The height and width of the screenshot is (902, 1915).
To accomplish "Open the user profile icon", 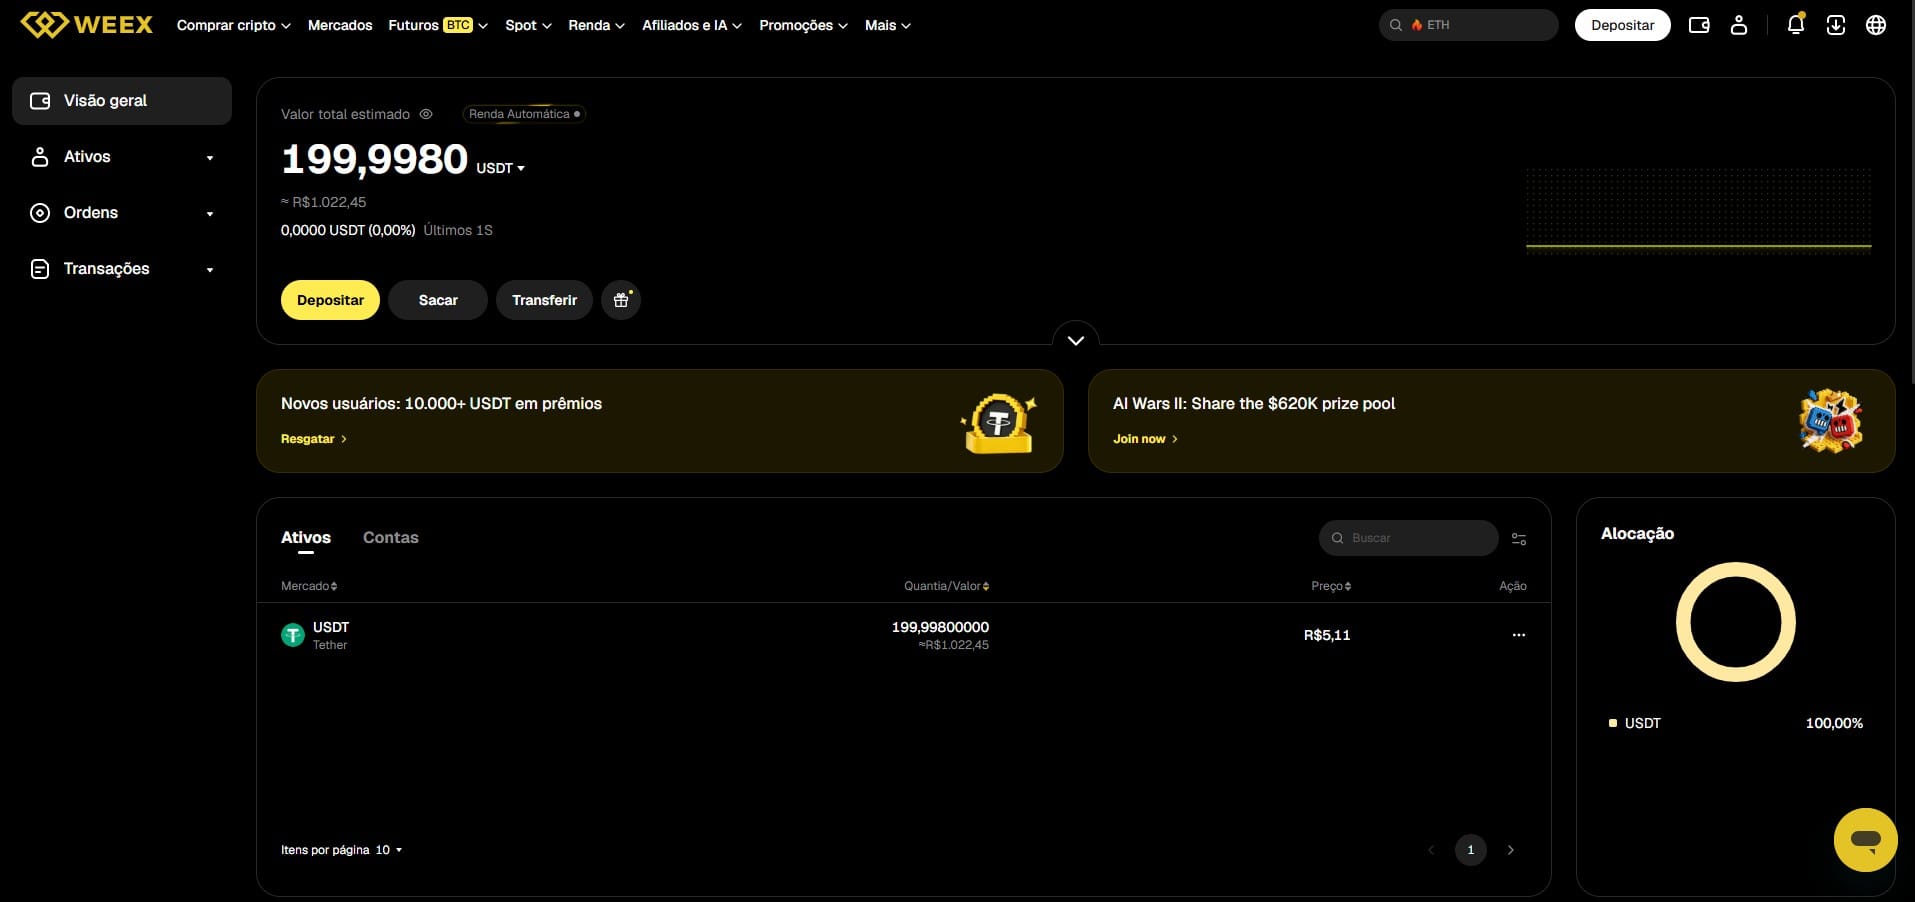I will click(1739, 25).
